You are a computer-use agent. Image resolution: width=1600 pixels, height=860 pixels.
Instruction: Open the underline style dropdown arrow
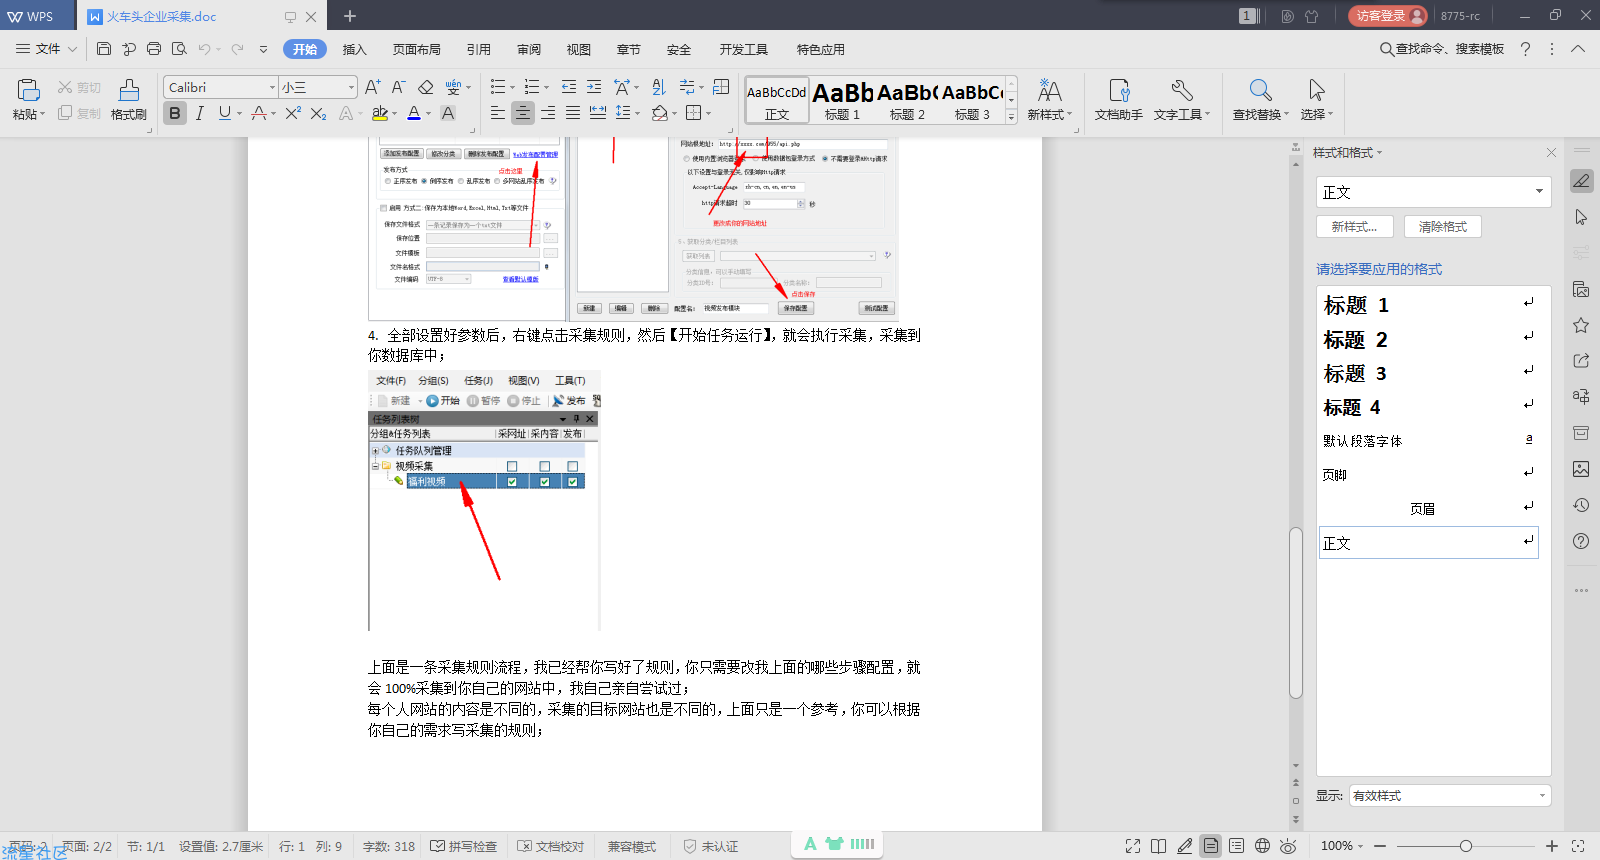(239, 114)
